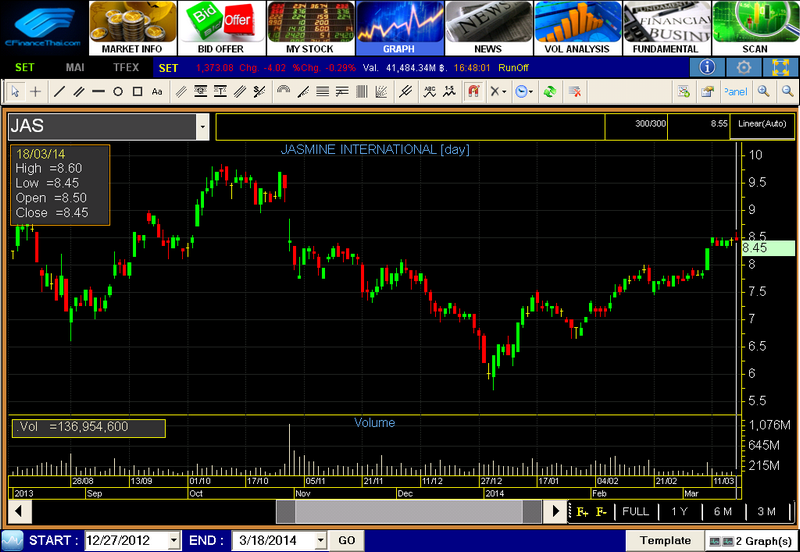This screenshot has height=552, width=800.
Task: Pick the fan lines tool
Action: coord(381,92)
